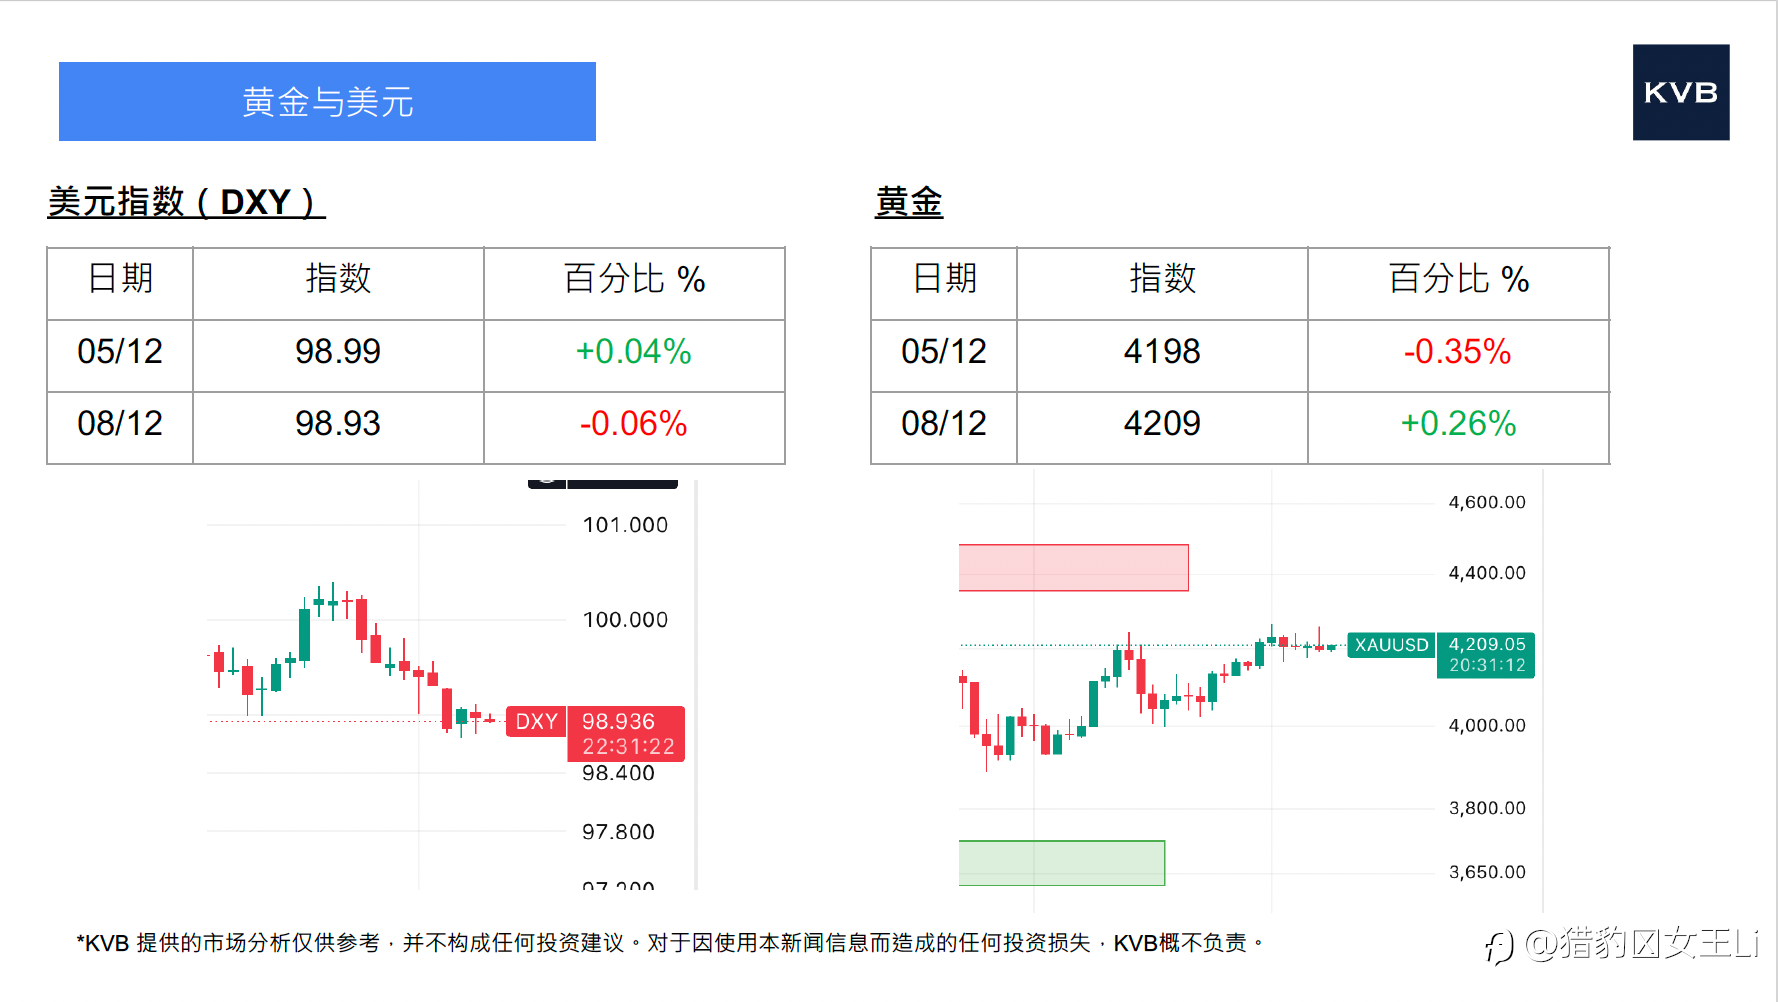Screen dimensions: 1778x1002
Task: Click the green XAUUSD ticker label
Action: tap(1391, 645)
